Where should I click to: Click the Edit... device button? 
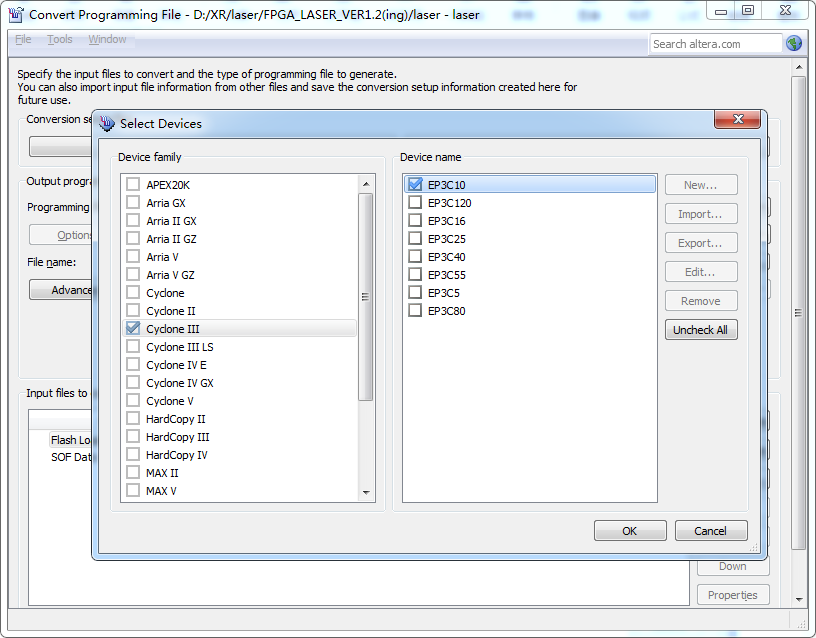pyautogui.click(x=701, y=272)
